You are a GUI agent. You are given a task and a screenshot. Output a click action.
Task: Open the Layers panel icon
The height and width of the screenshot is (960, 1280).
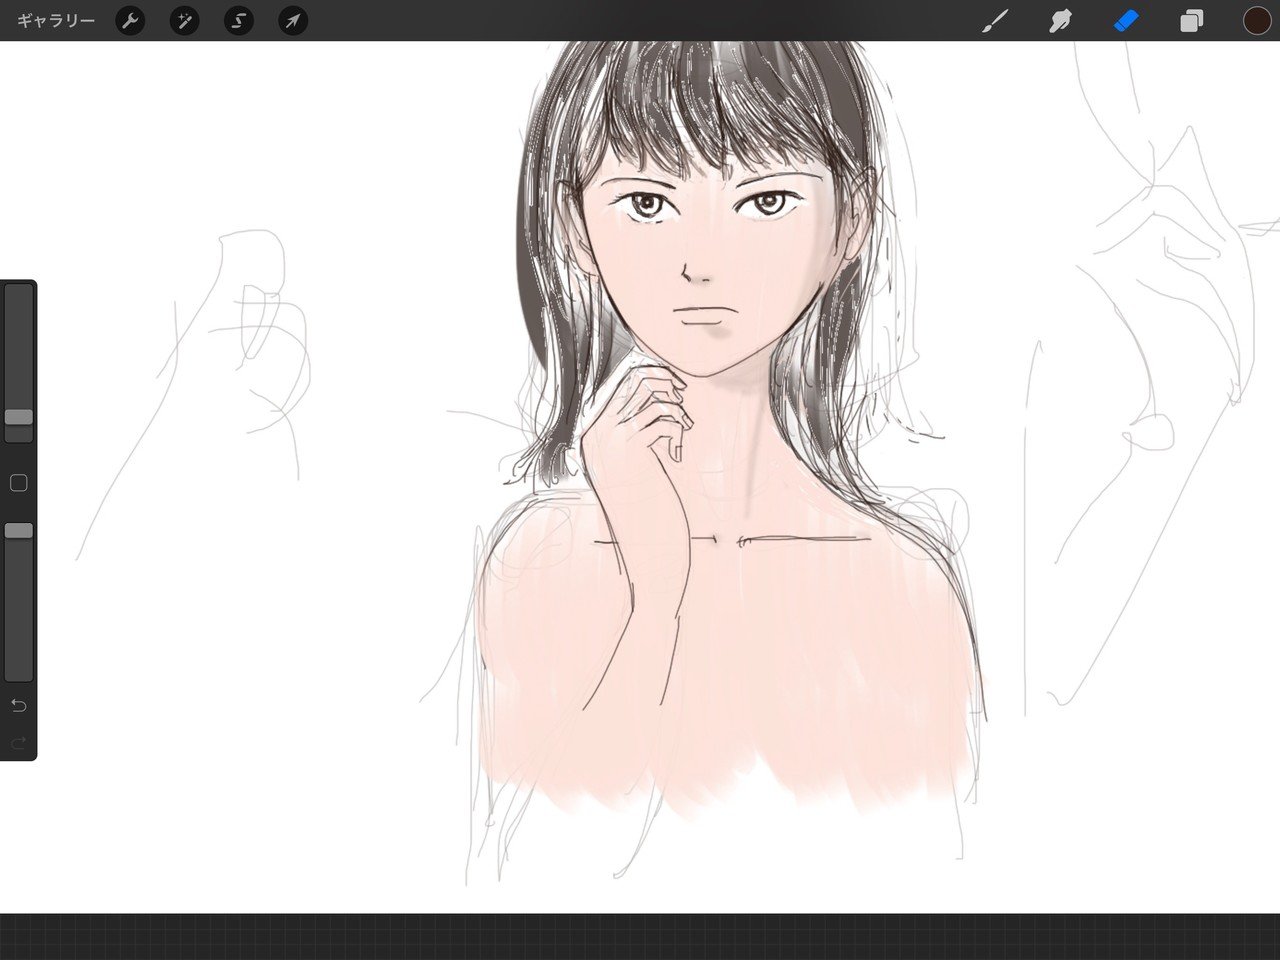click(x=1191, y=21)
